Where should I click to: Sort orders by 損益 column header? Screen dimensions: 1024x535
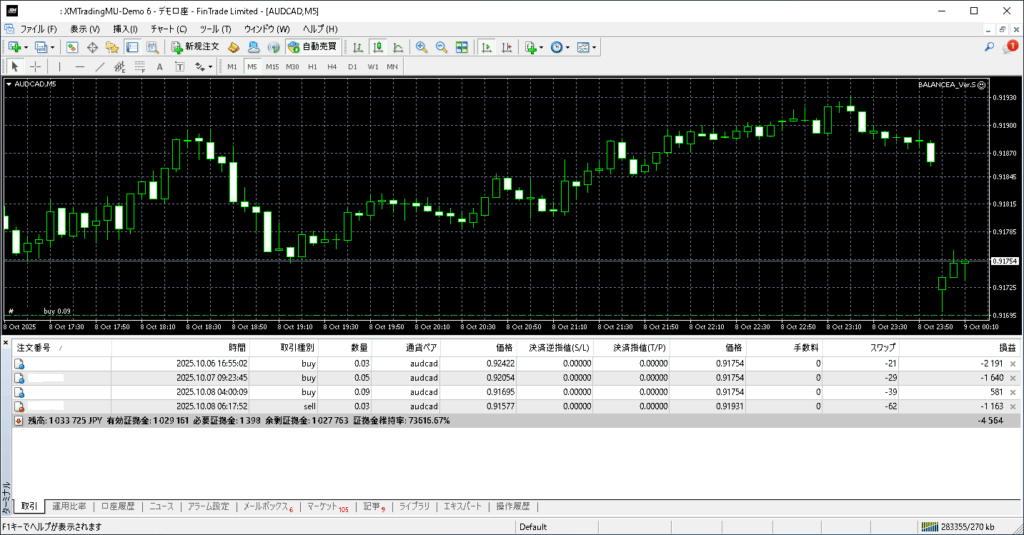point(1007,347)
